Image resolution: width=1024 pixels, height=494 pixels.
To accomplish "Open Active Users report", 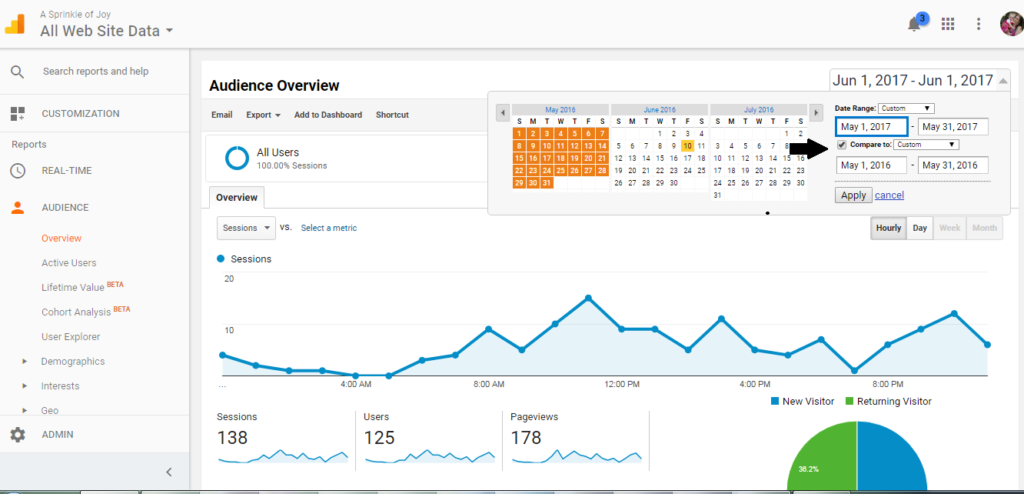I will coord(69,263).
